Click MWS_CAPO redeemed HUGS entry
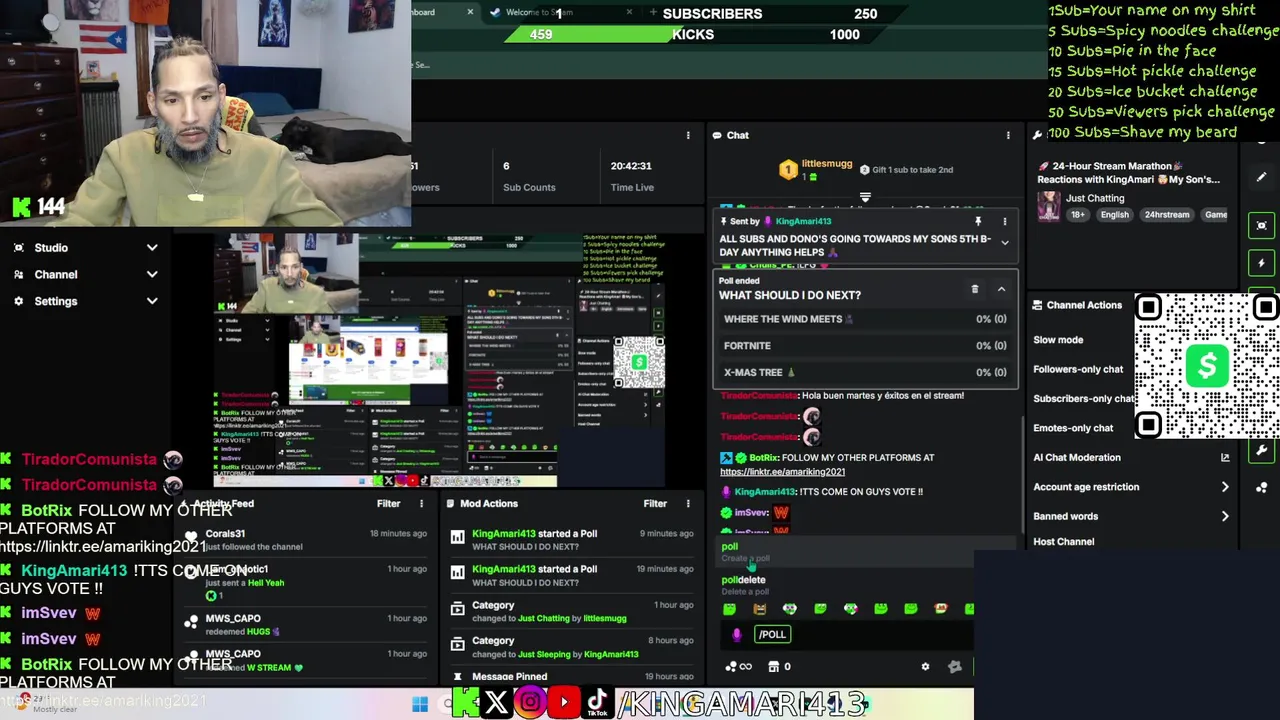The width and height of the screenshot is (1280, 720). click(305, 625)
